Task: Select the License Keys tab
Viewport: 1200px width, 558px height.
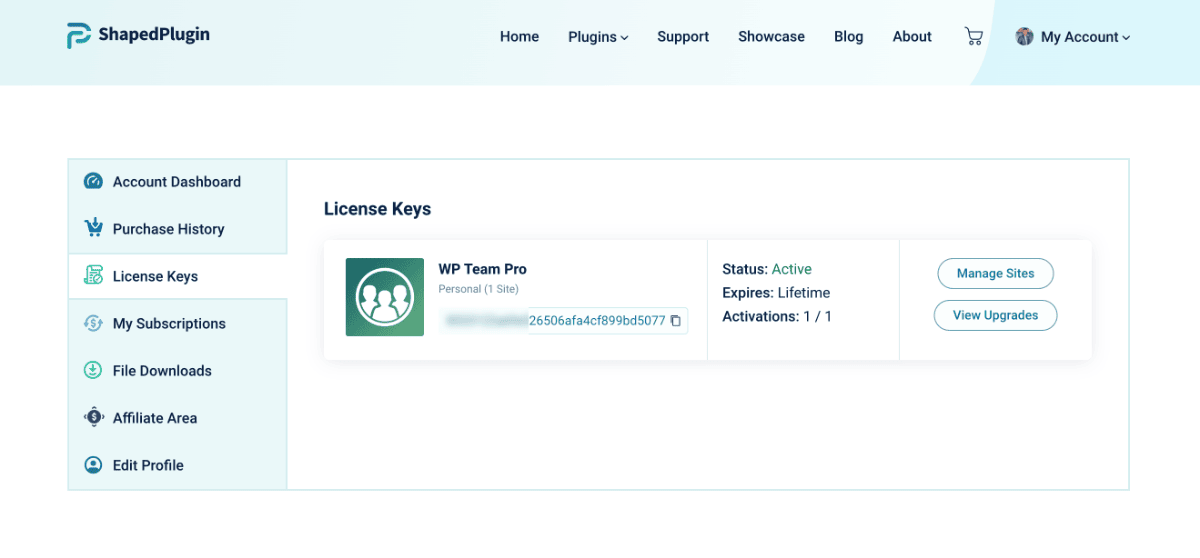Action: click(178, 276)
